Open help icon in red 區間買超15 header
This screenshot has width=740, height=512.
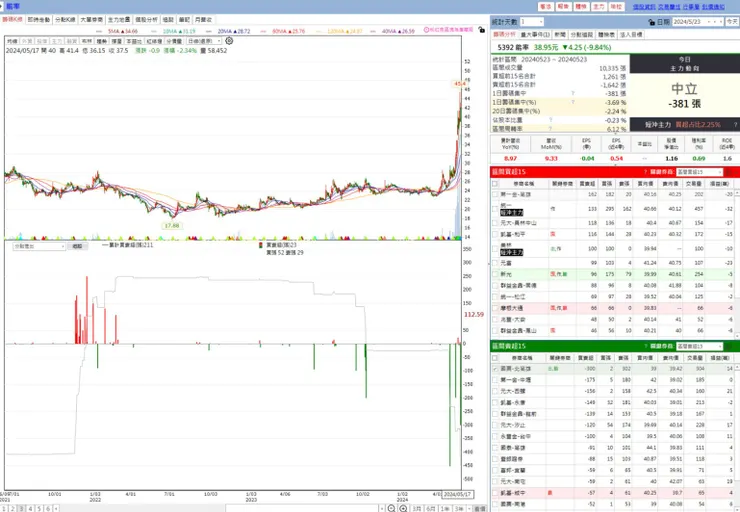(x=645, y=172)
